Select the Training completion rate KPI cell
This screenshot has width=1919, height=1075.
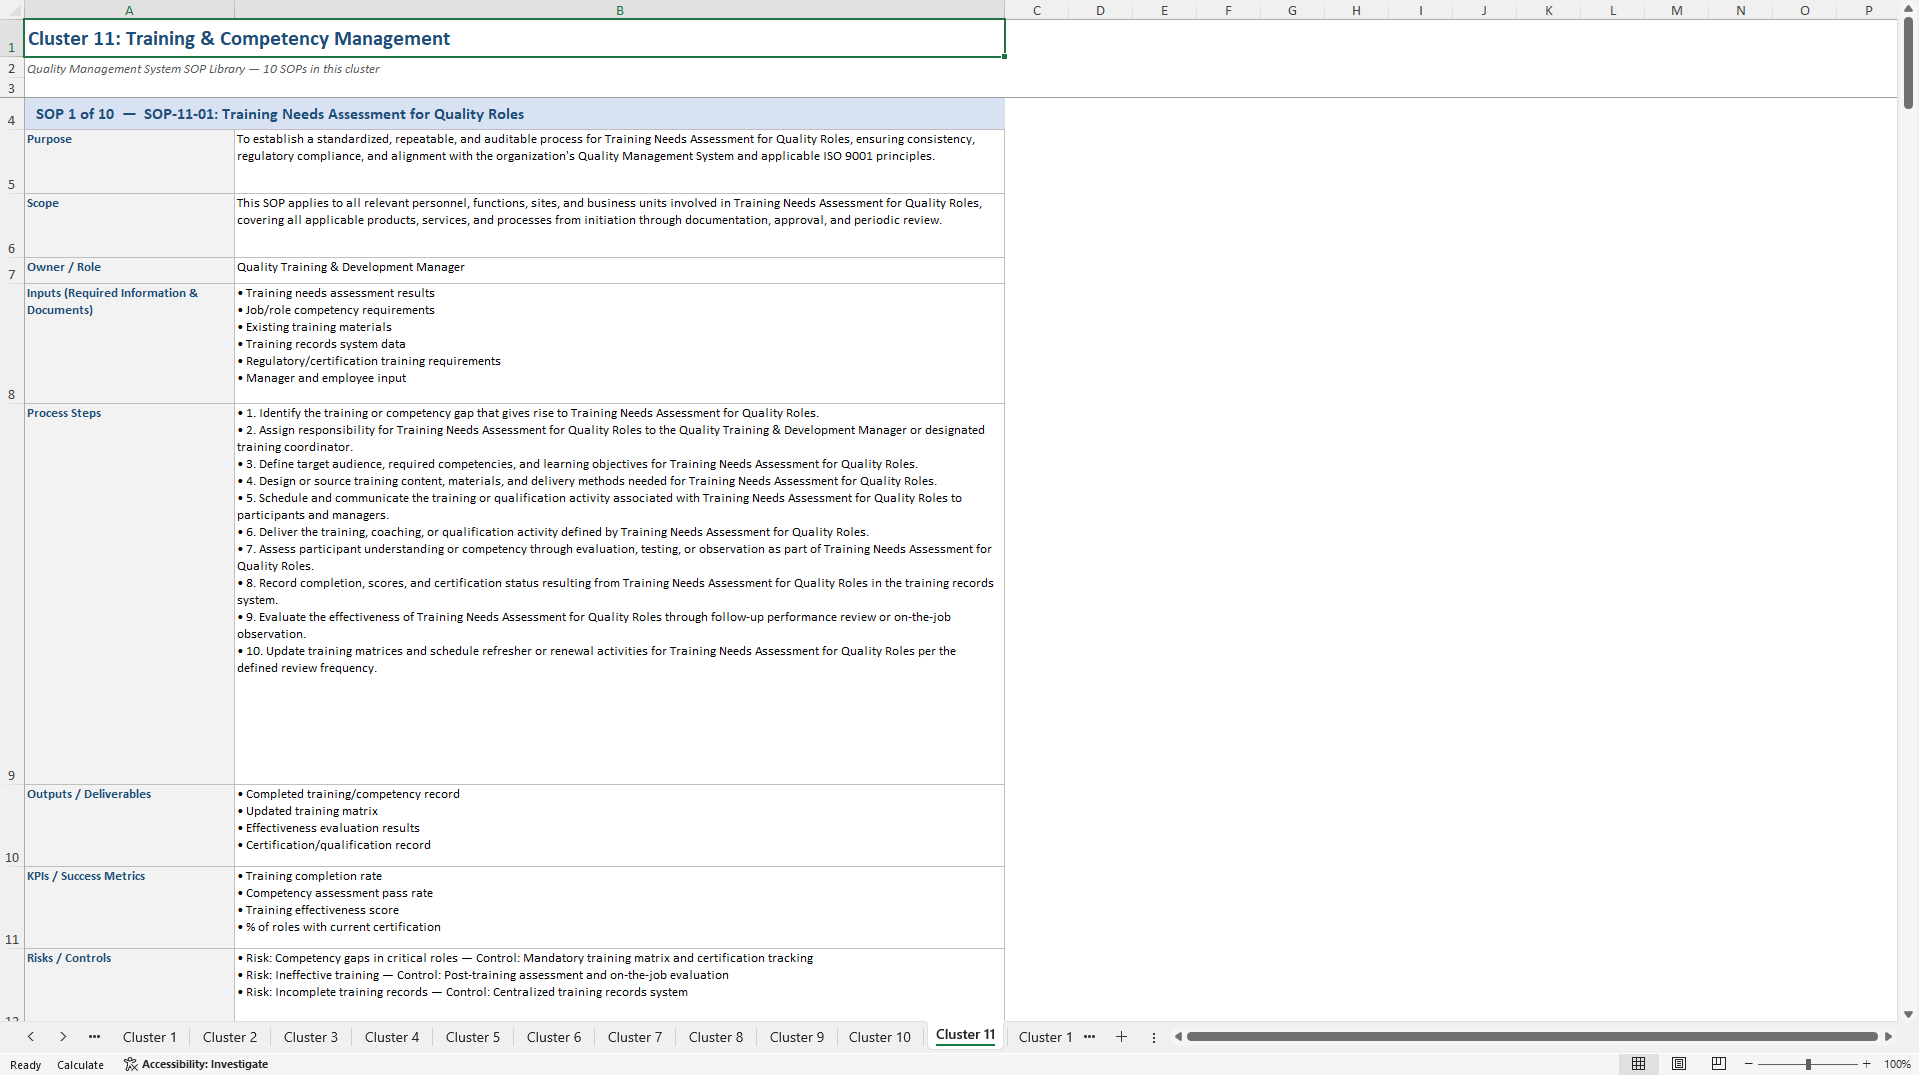619,907
